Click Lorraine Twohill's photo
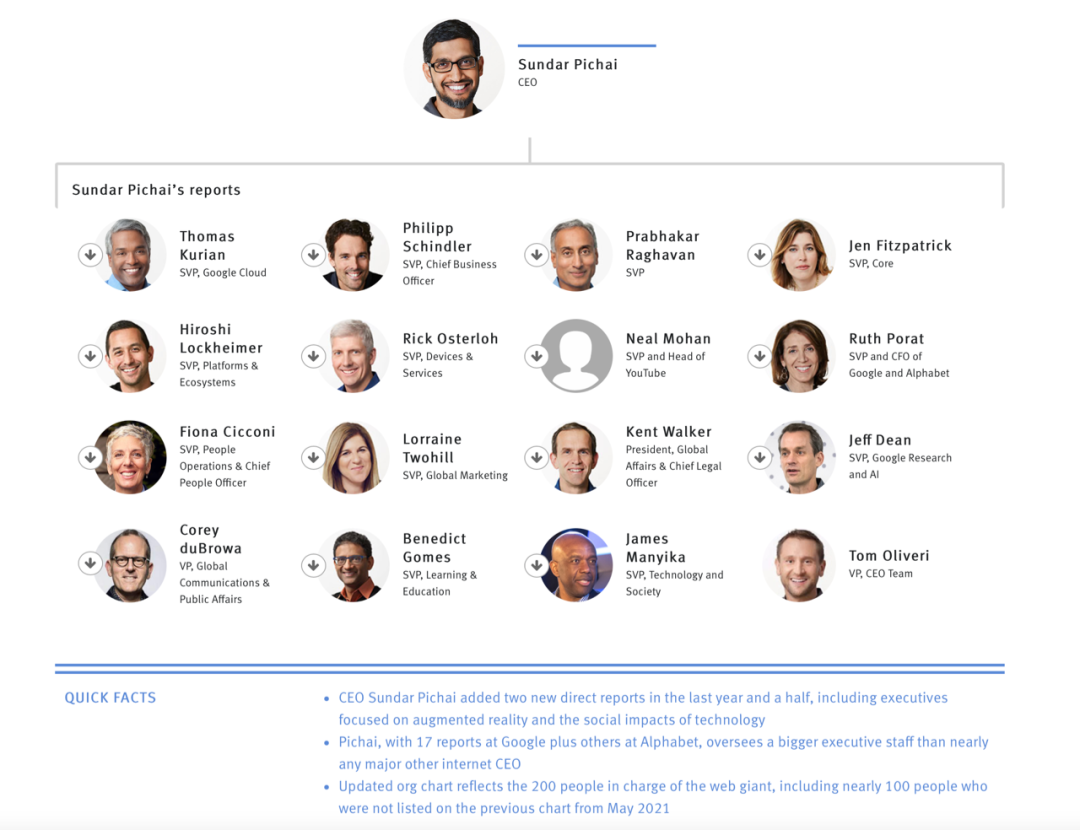 pyautogui.click(x=353, y=457)
